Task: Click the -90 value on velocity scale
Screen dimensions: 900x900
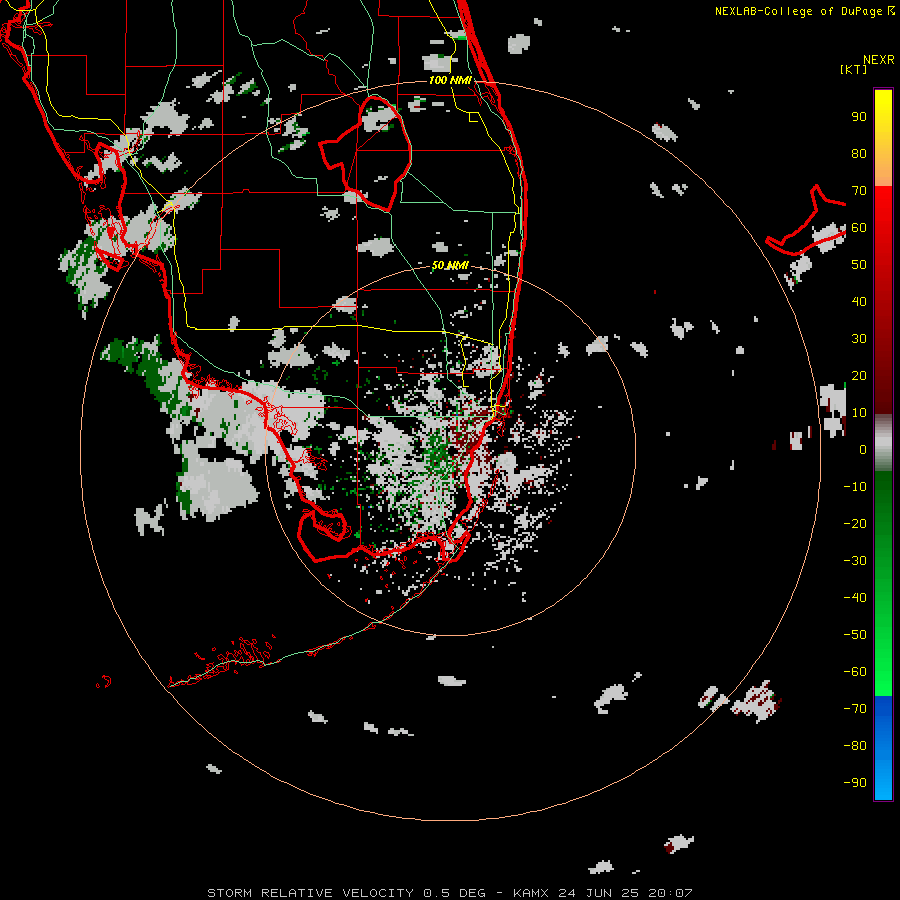Action: [855, 783]
